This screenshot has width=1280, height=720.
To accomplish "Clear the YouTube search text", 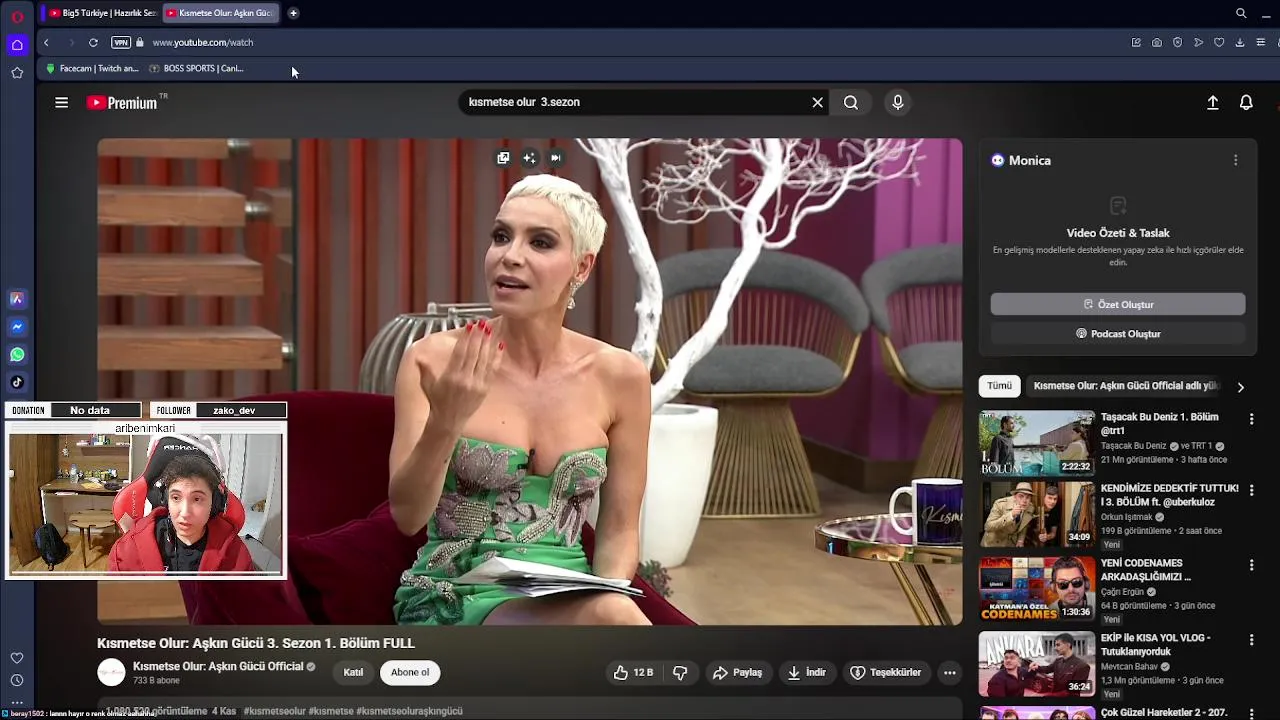I will (817, 102).
